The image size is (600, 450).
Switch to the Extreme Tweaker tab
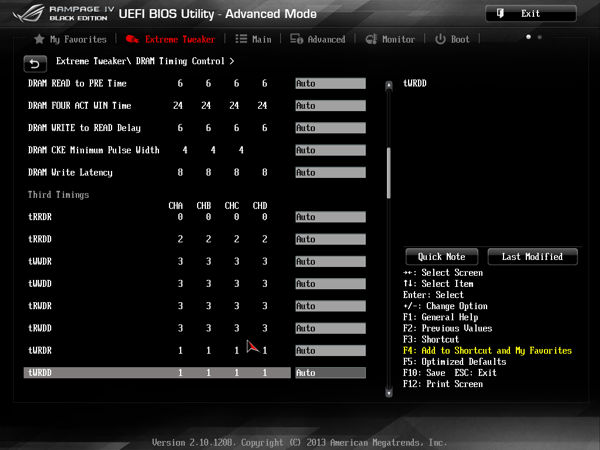(171, 39)
